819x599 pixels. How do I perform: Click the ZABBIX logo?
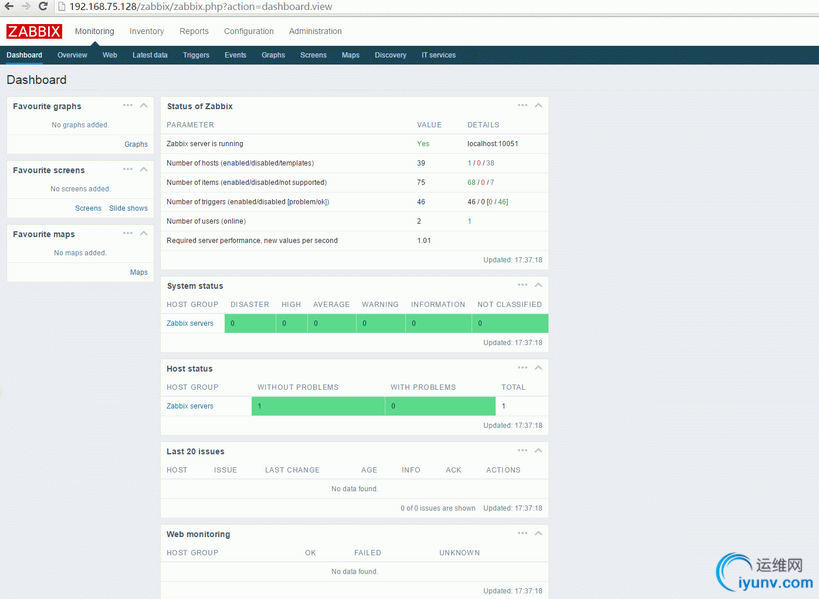pyautogui.click(x=34, y=31)
